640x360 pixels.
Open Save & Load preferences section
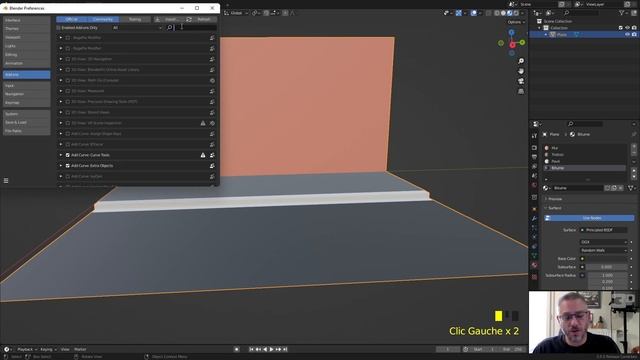pos(27,122)
